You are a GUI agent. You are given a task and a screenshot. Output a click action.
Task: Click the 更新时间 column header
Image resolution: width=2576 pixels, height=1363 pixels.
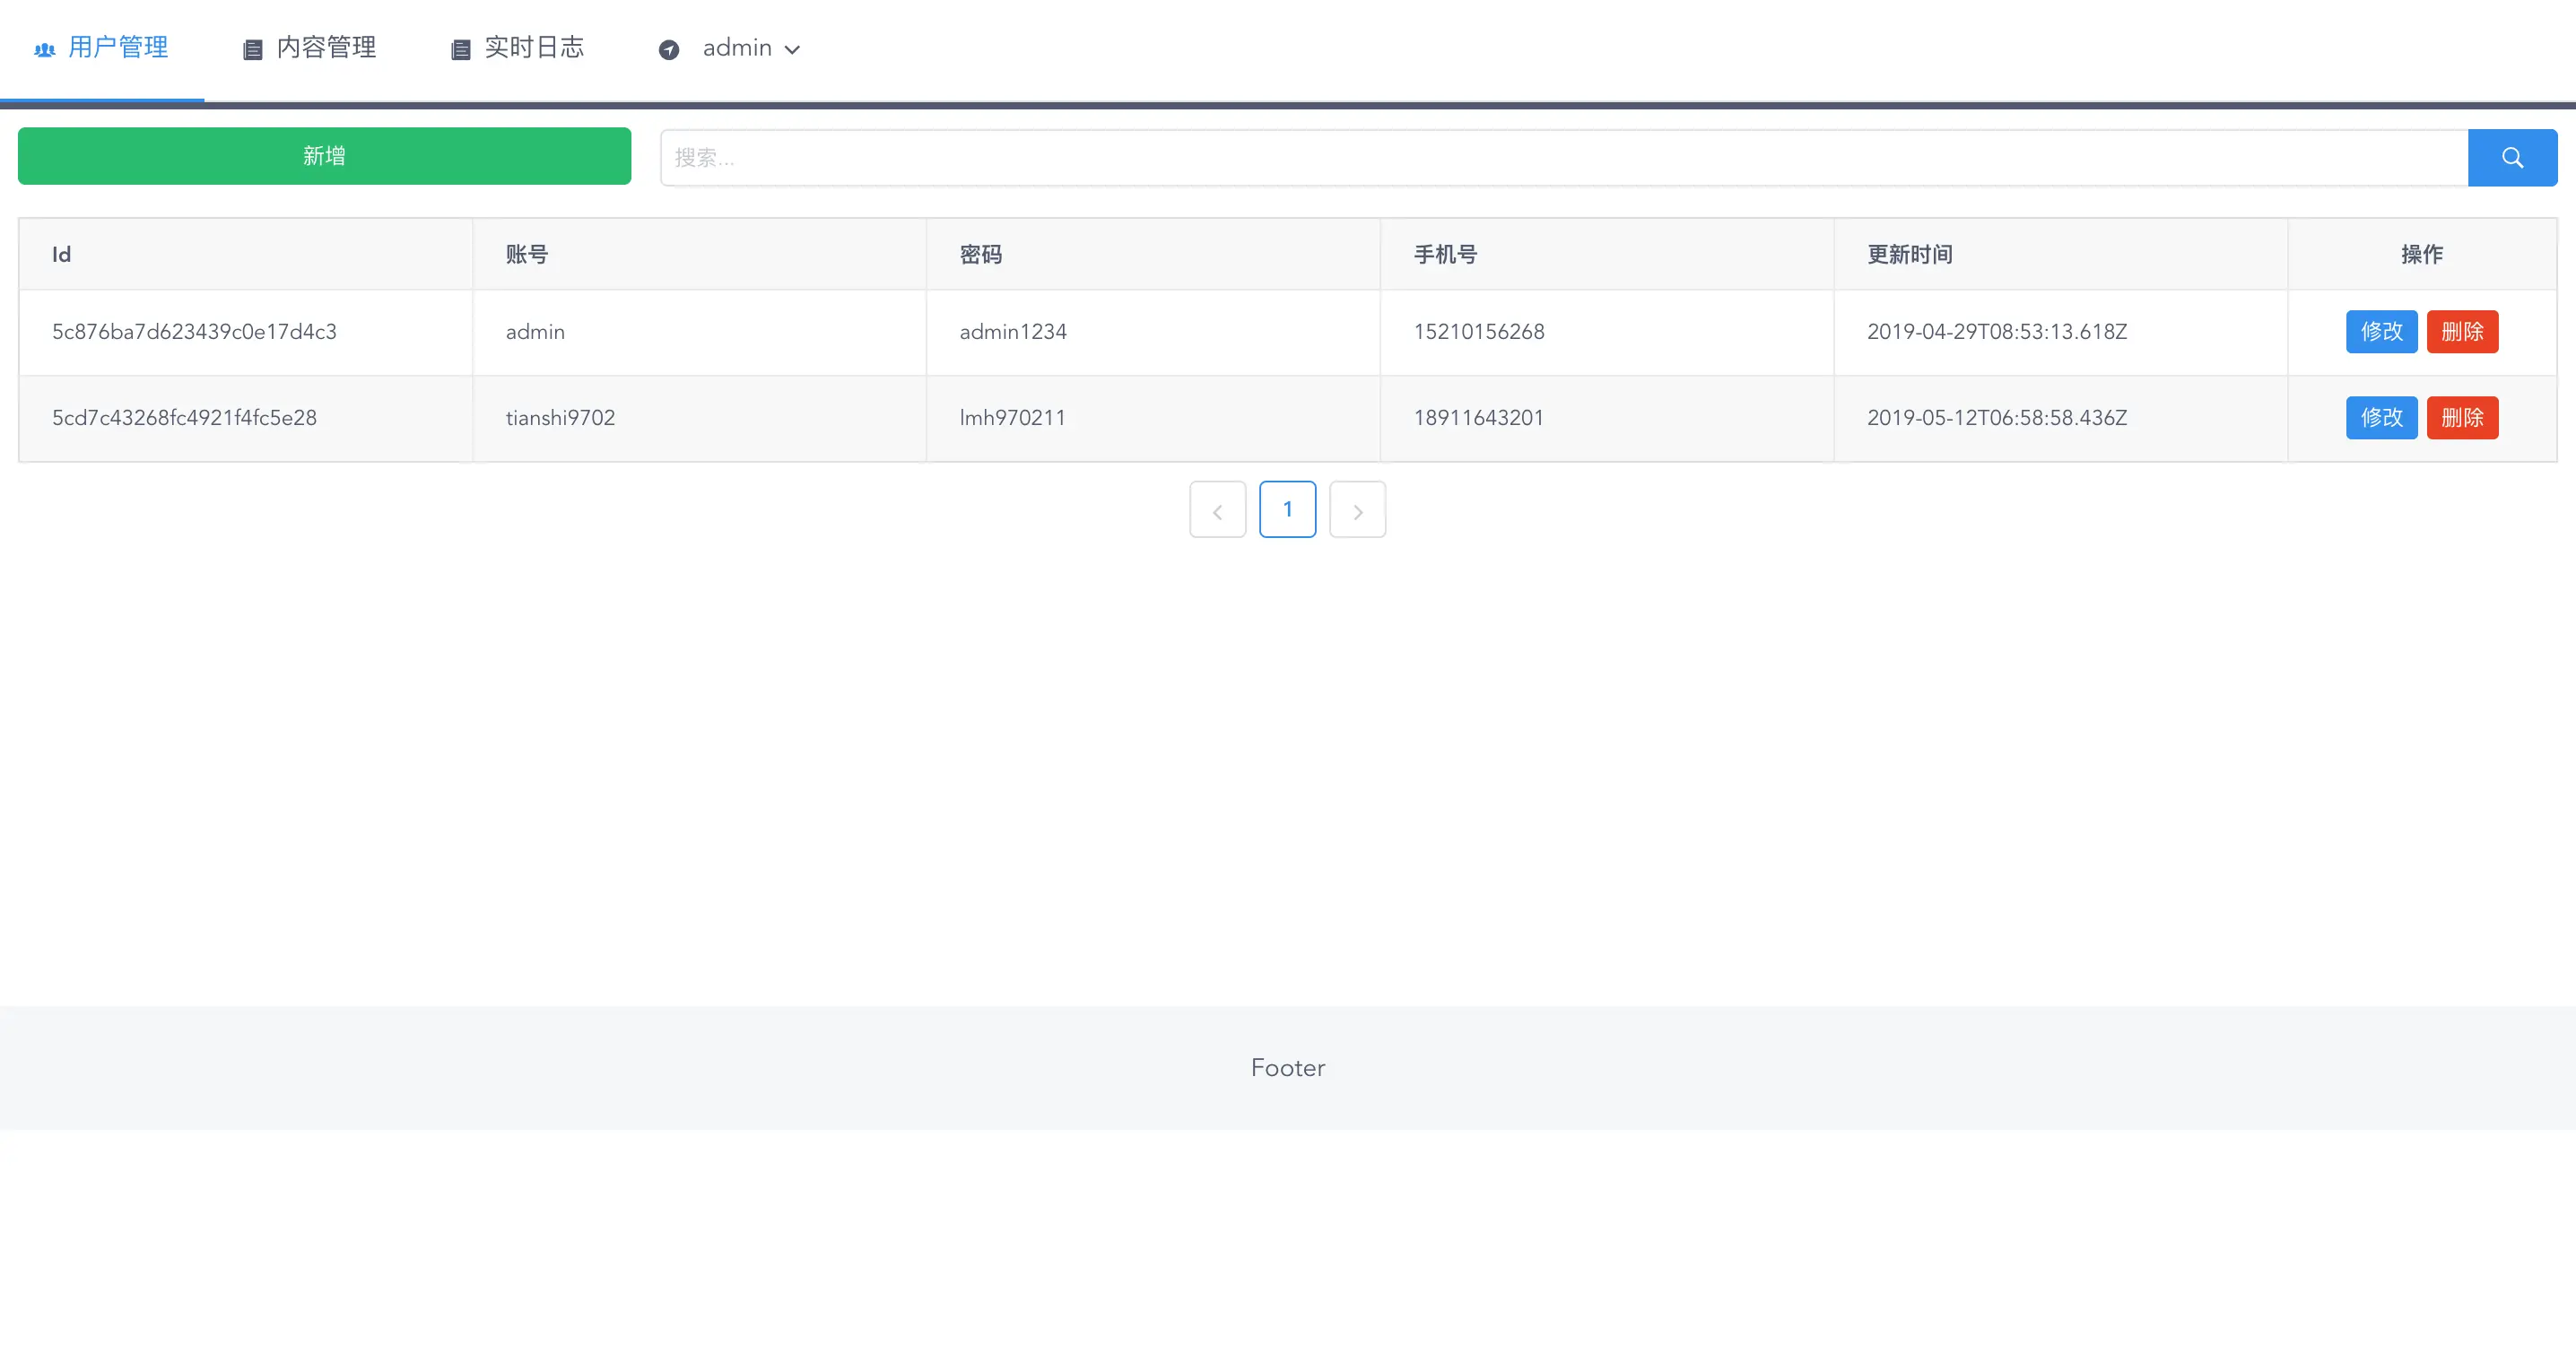click(x=1909, y=255)
